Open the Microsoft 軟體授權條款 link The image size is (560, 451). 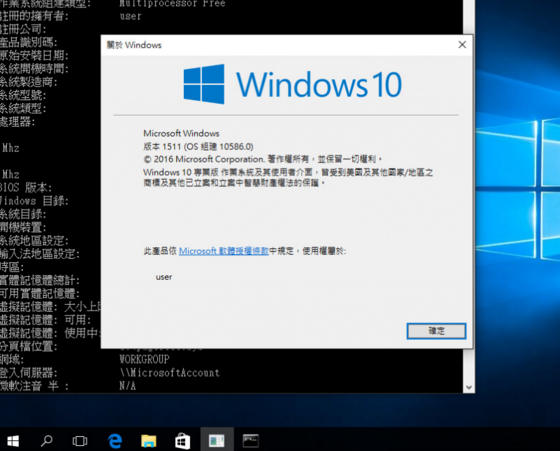[x=224, y=251]
